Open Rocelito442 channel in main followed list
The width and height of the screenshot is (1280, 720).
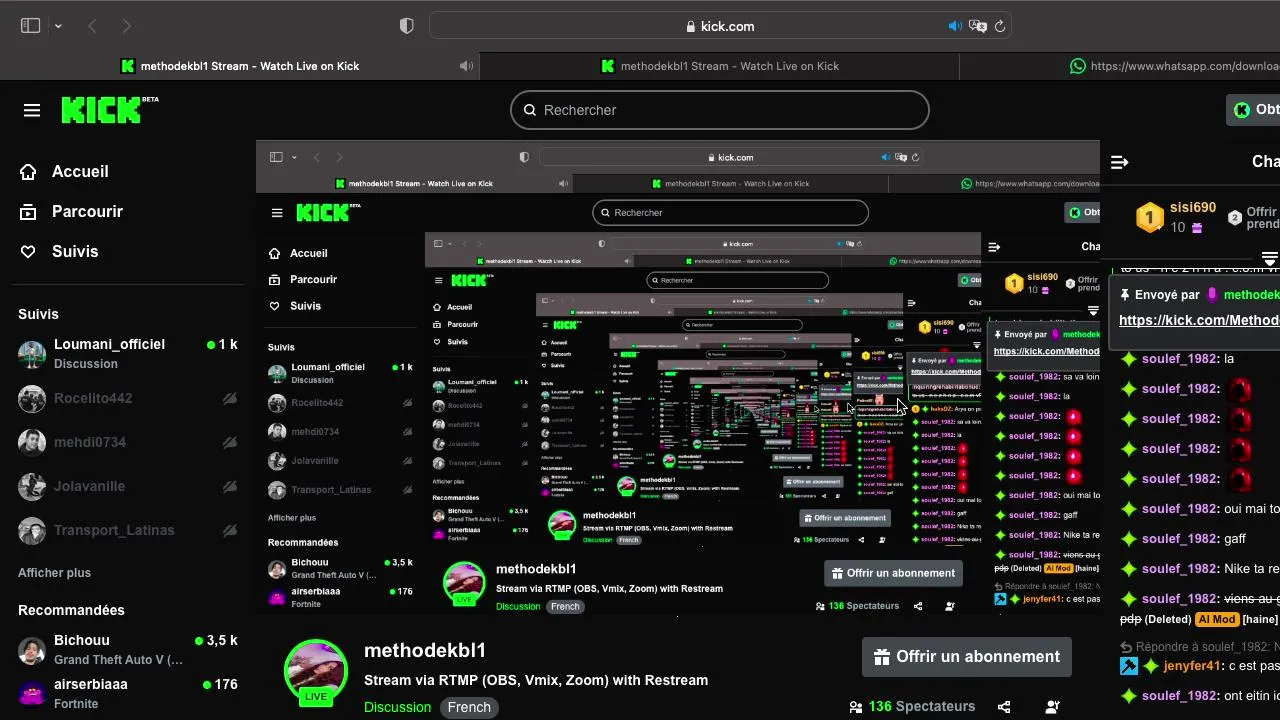coord(128,398)
